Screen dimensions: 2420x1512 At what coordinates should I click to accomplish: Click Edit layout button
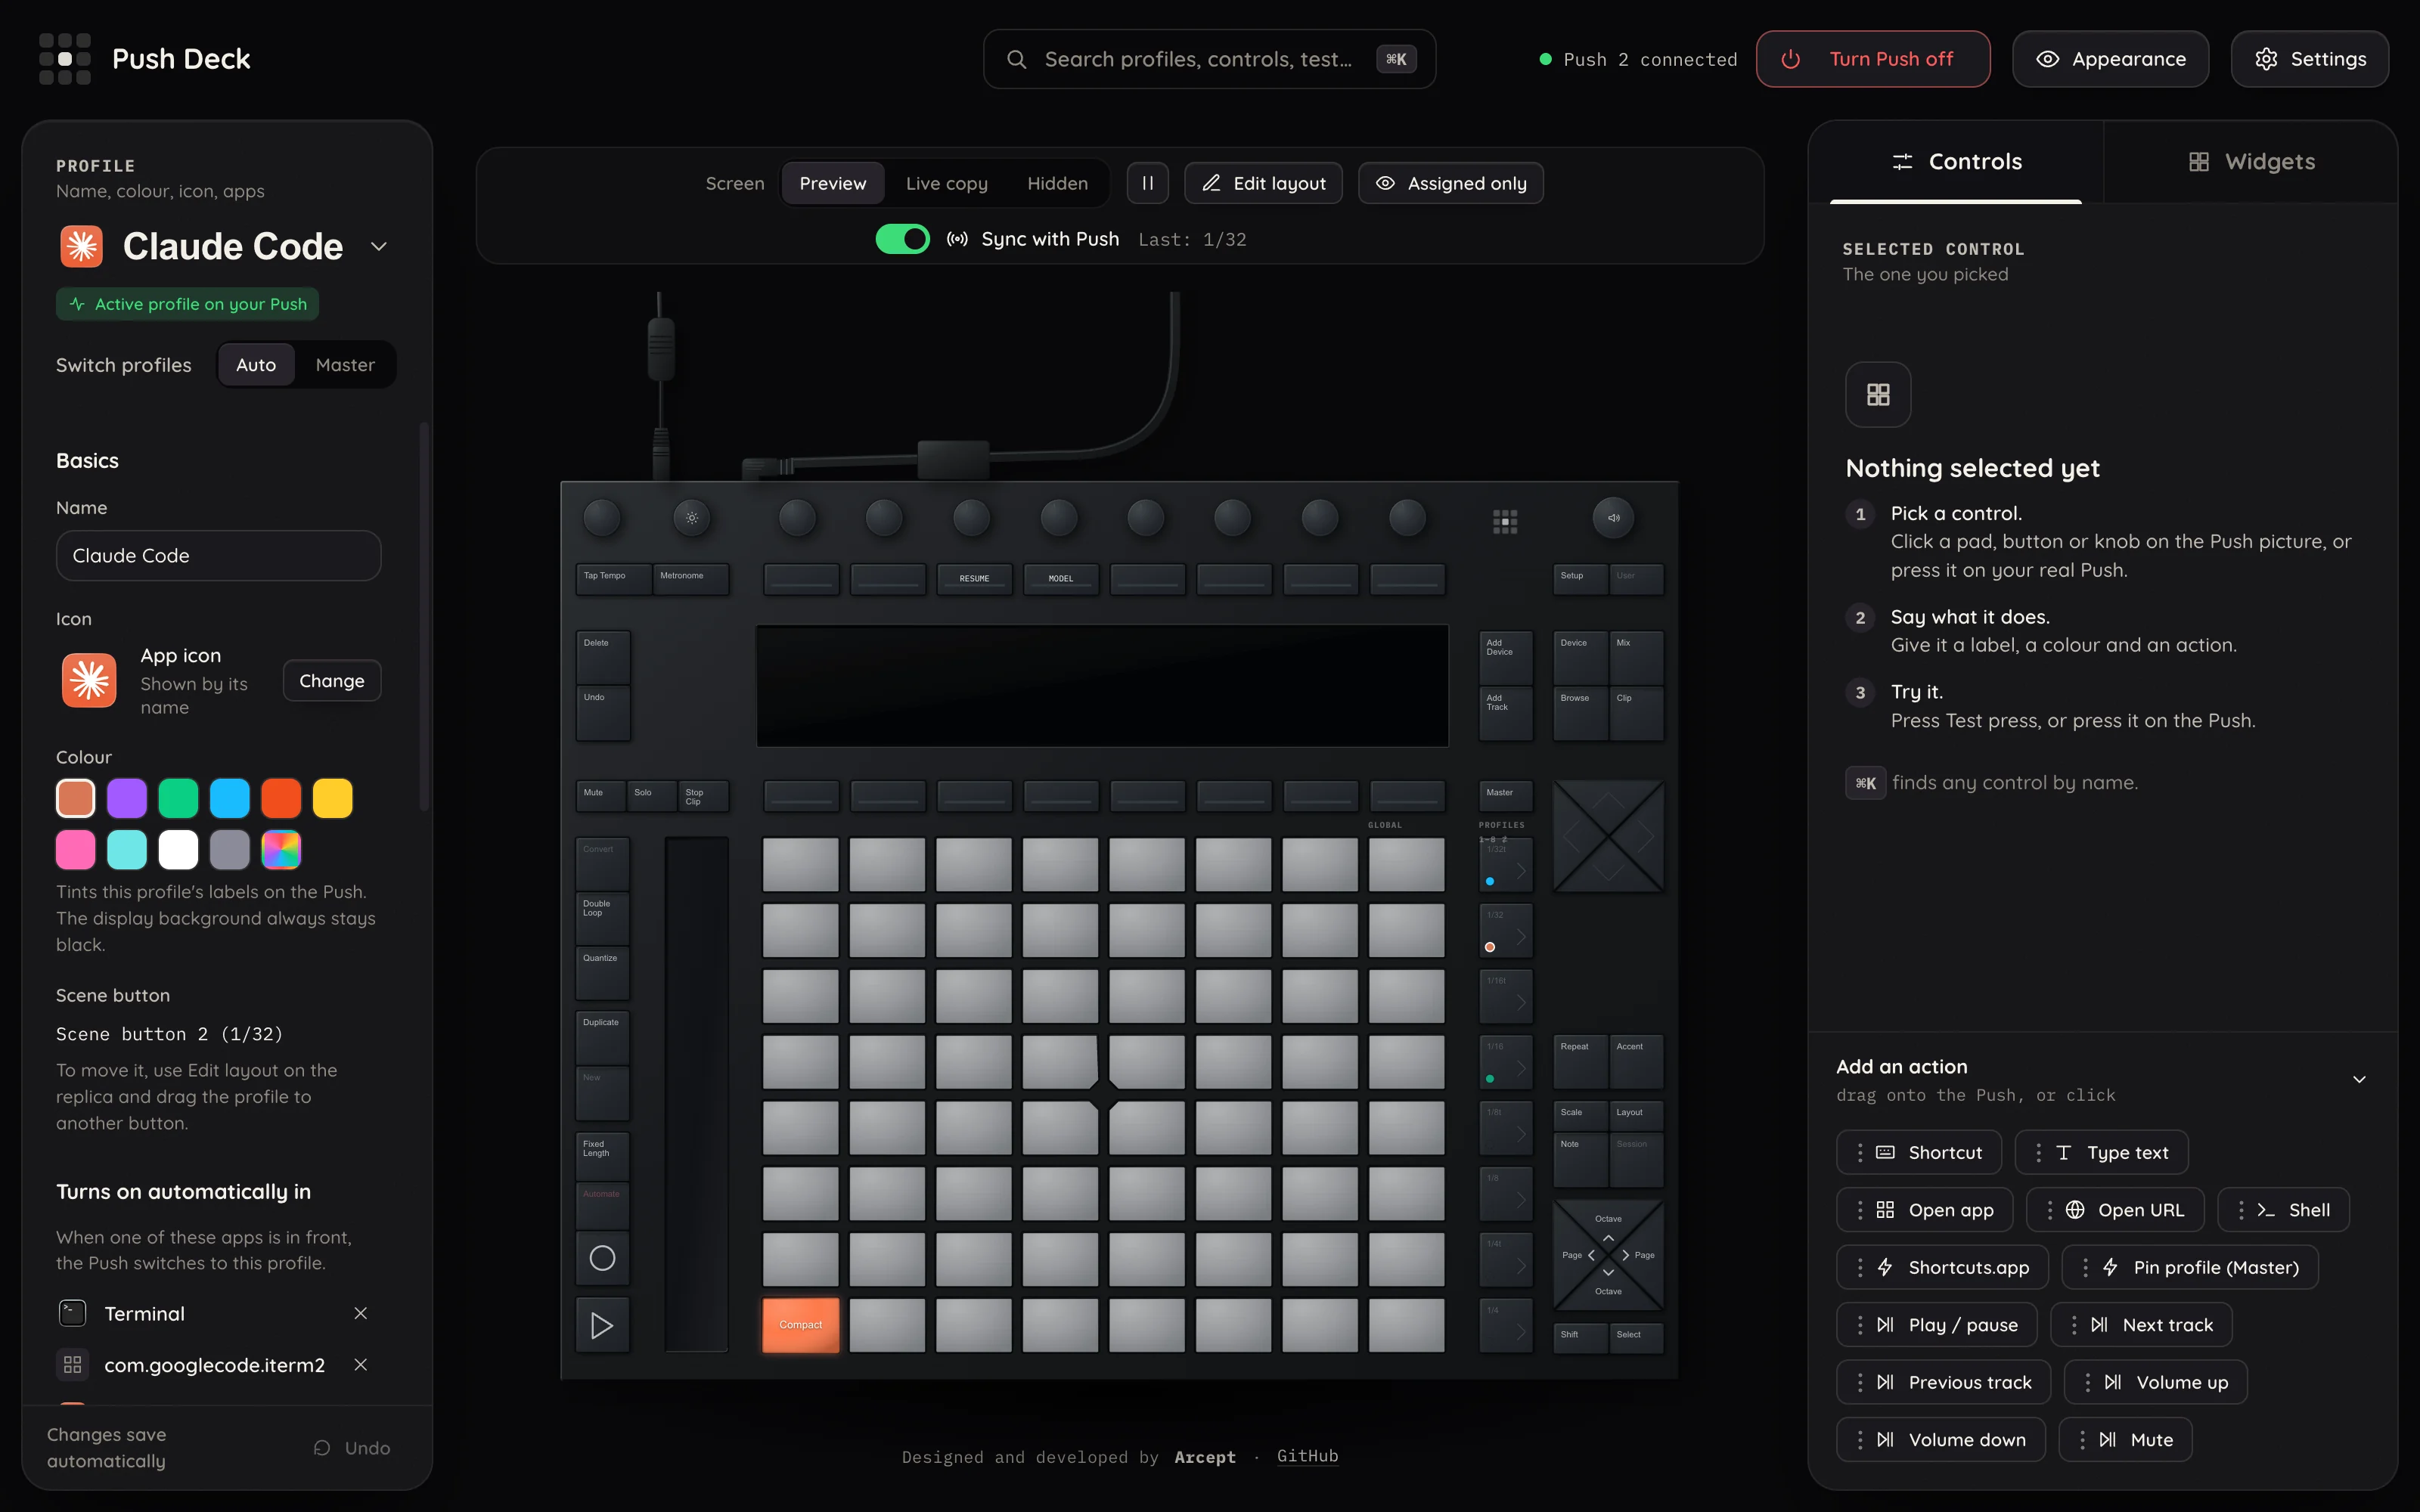tap(1263, 183)
